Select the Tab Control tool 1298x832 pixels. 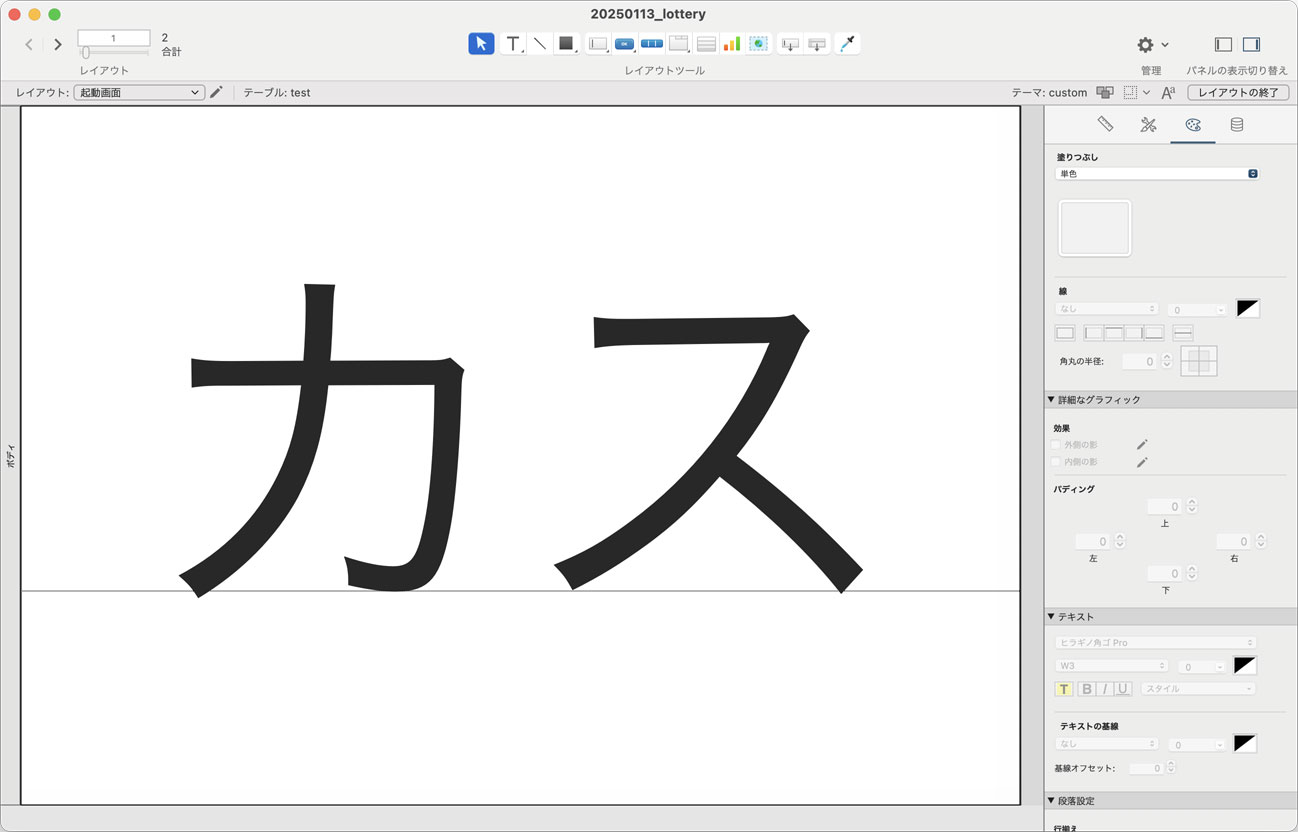click(x=679, y=44)
